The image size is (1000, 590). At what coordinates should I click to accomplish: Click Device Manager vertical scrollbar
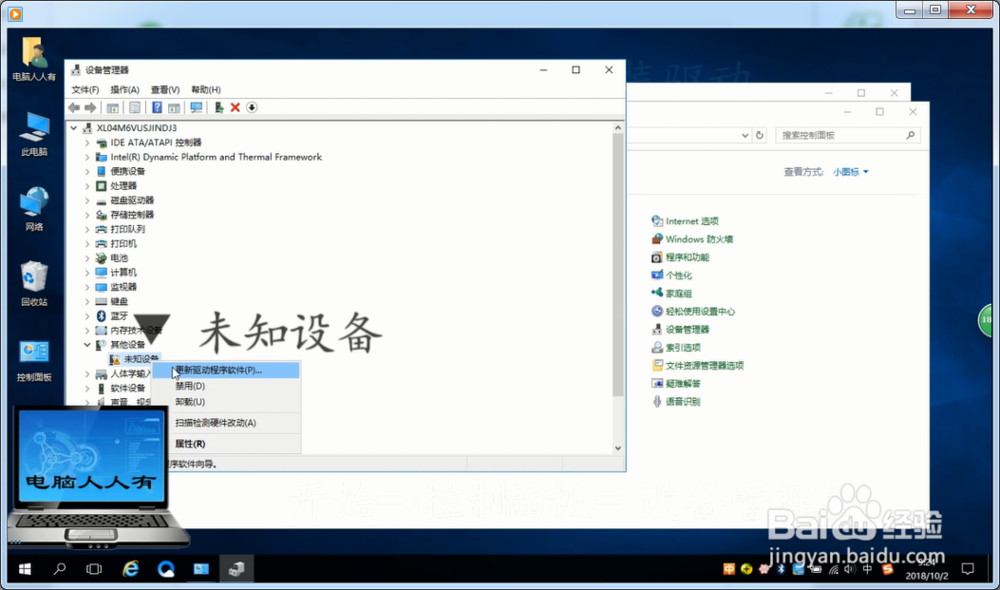[x=617, y=265]
